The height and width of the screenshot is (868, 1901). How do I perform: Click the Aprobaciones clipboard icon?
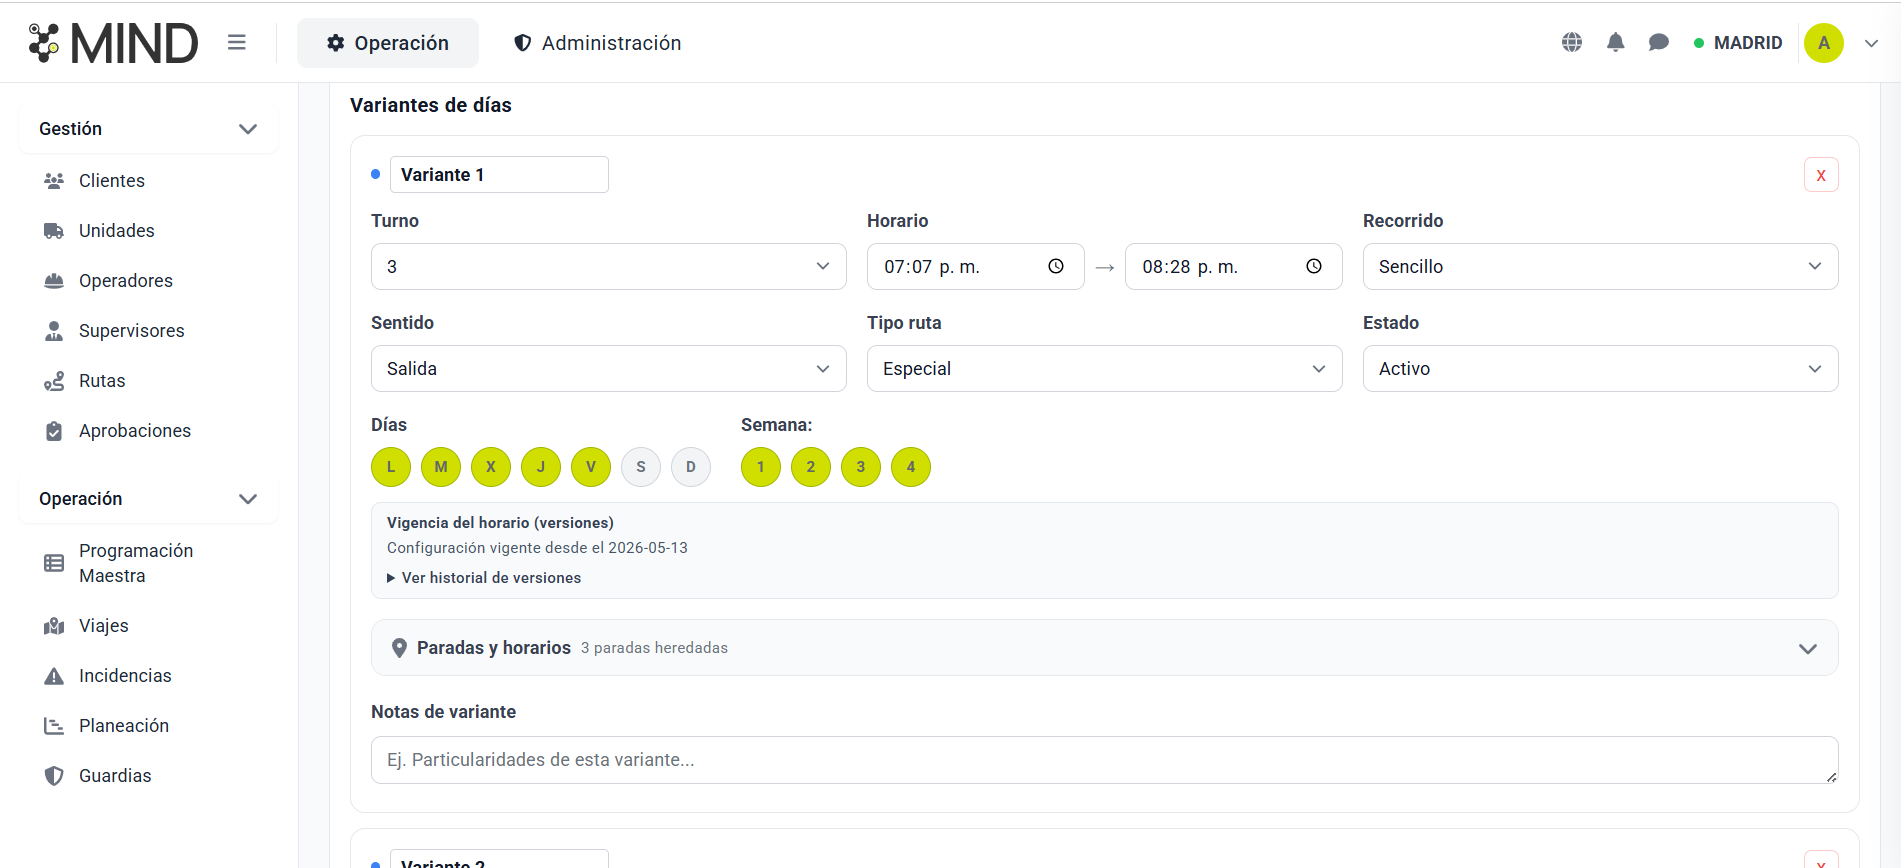[x=54, y=431]
